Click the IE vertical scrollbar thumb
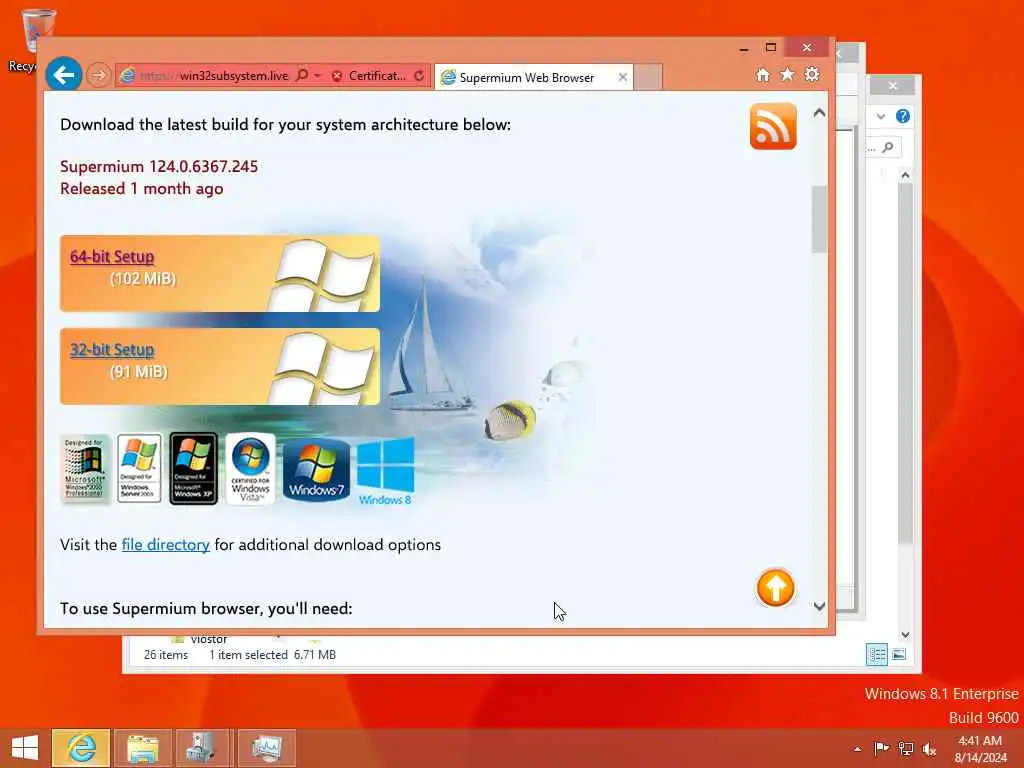Screen dimensions: 1024x768 819,219
